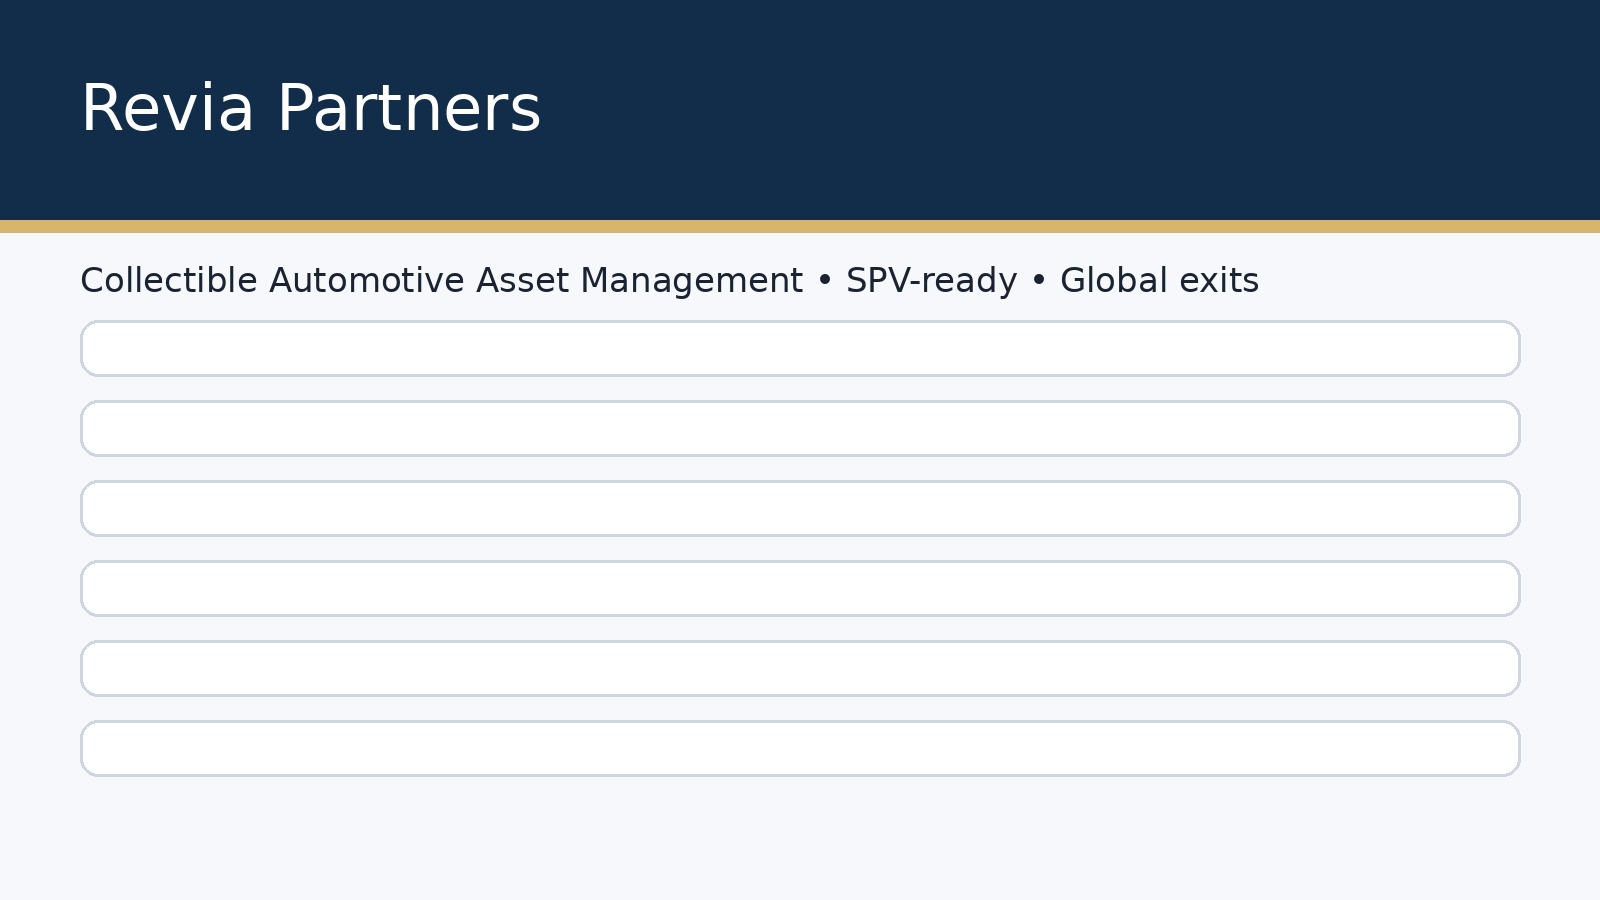Select the third empty rounded box
1600x900 pixels.
click(800, 509)
